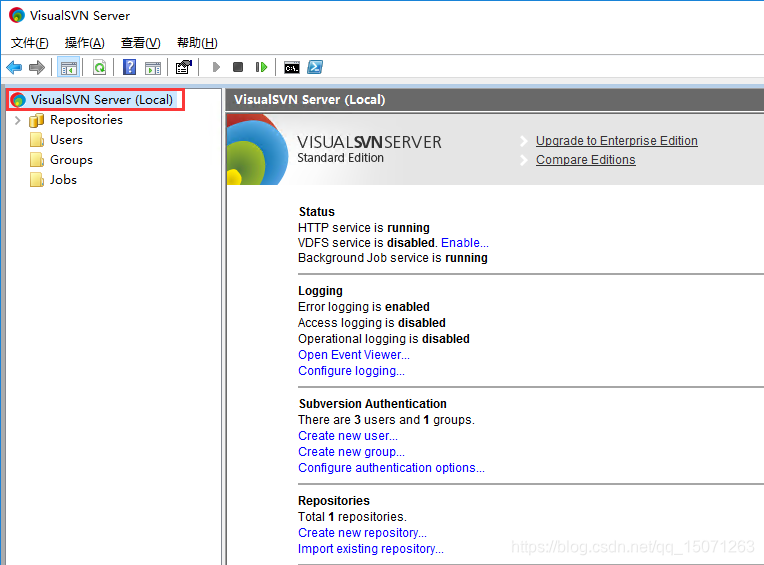Click 'HTTP service is running' text
Image resolution: width=764 pixels, height=565 pixels.
coord(364,227)
